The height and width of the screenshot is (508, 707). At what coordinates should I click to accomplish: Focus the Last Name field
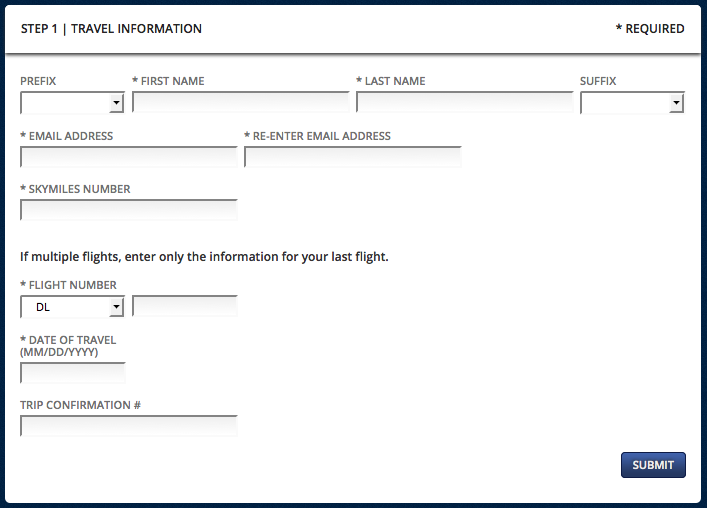point(464,102)
